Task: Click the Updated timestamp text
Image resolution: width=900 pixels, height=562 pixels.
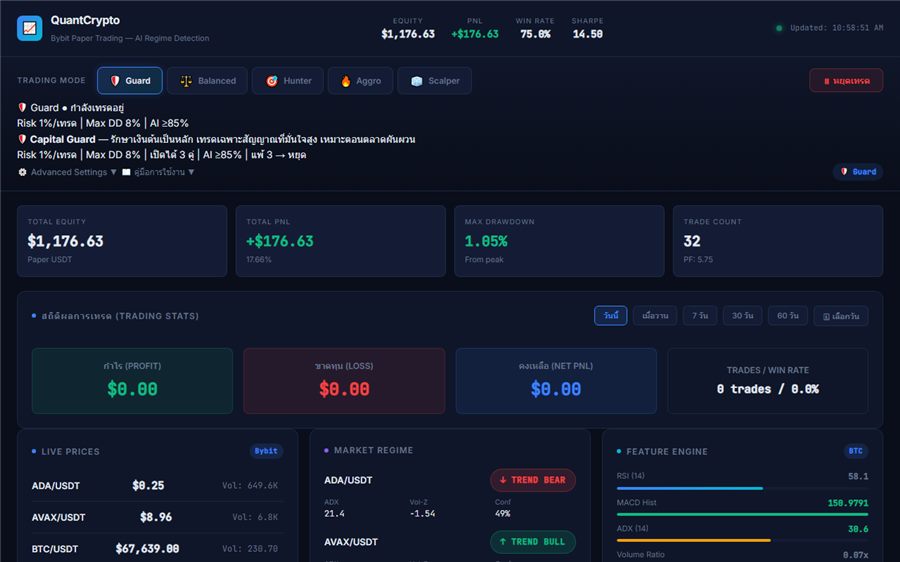Action: 836,28
